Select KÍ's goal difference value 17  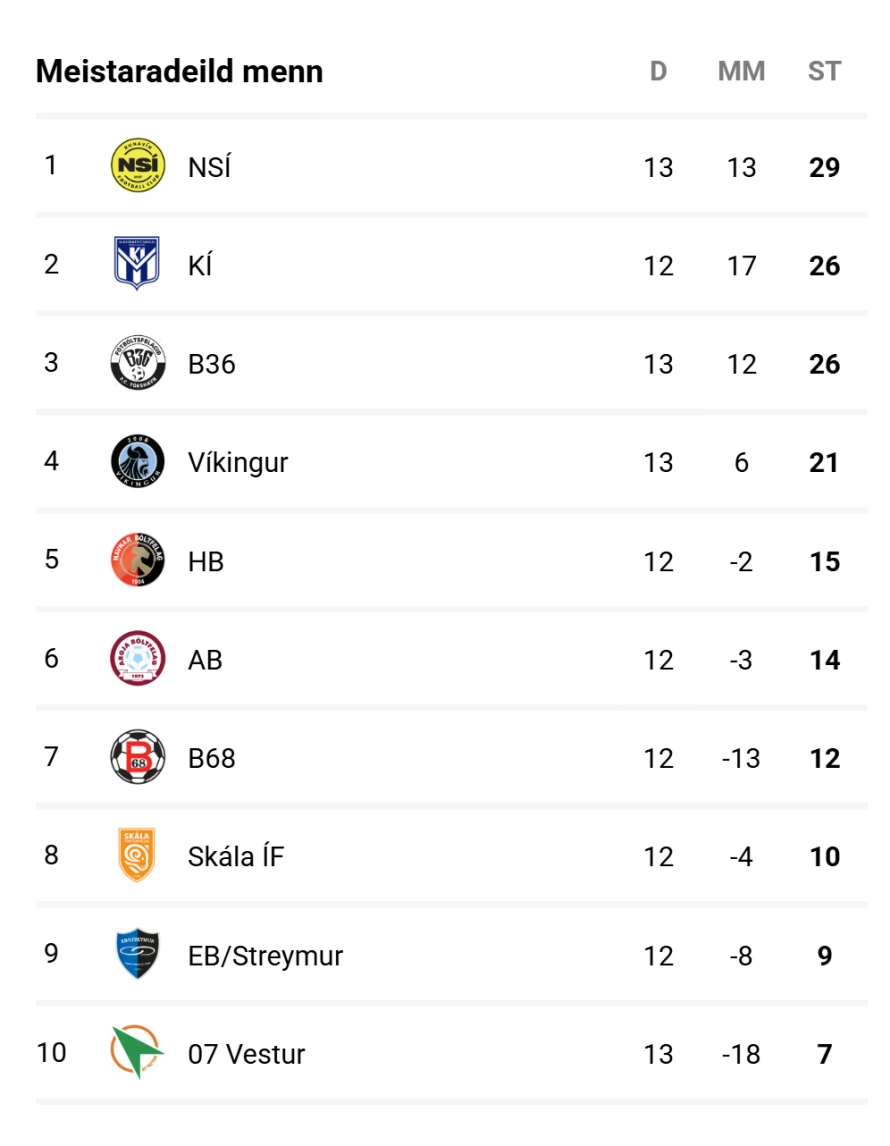click(741, 266)
